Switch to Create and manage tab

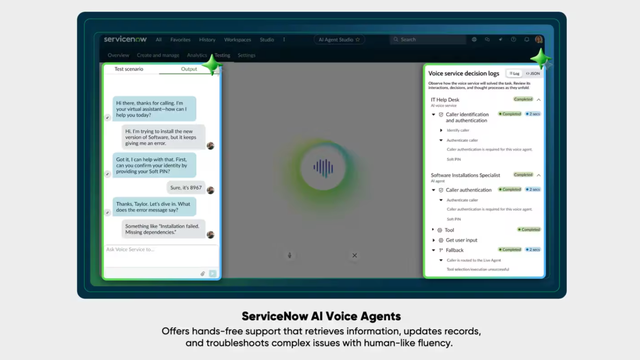[158, 55]
